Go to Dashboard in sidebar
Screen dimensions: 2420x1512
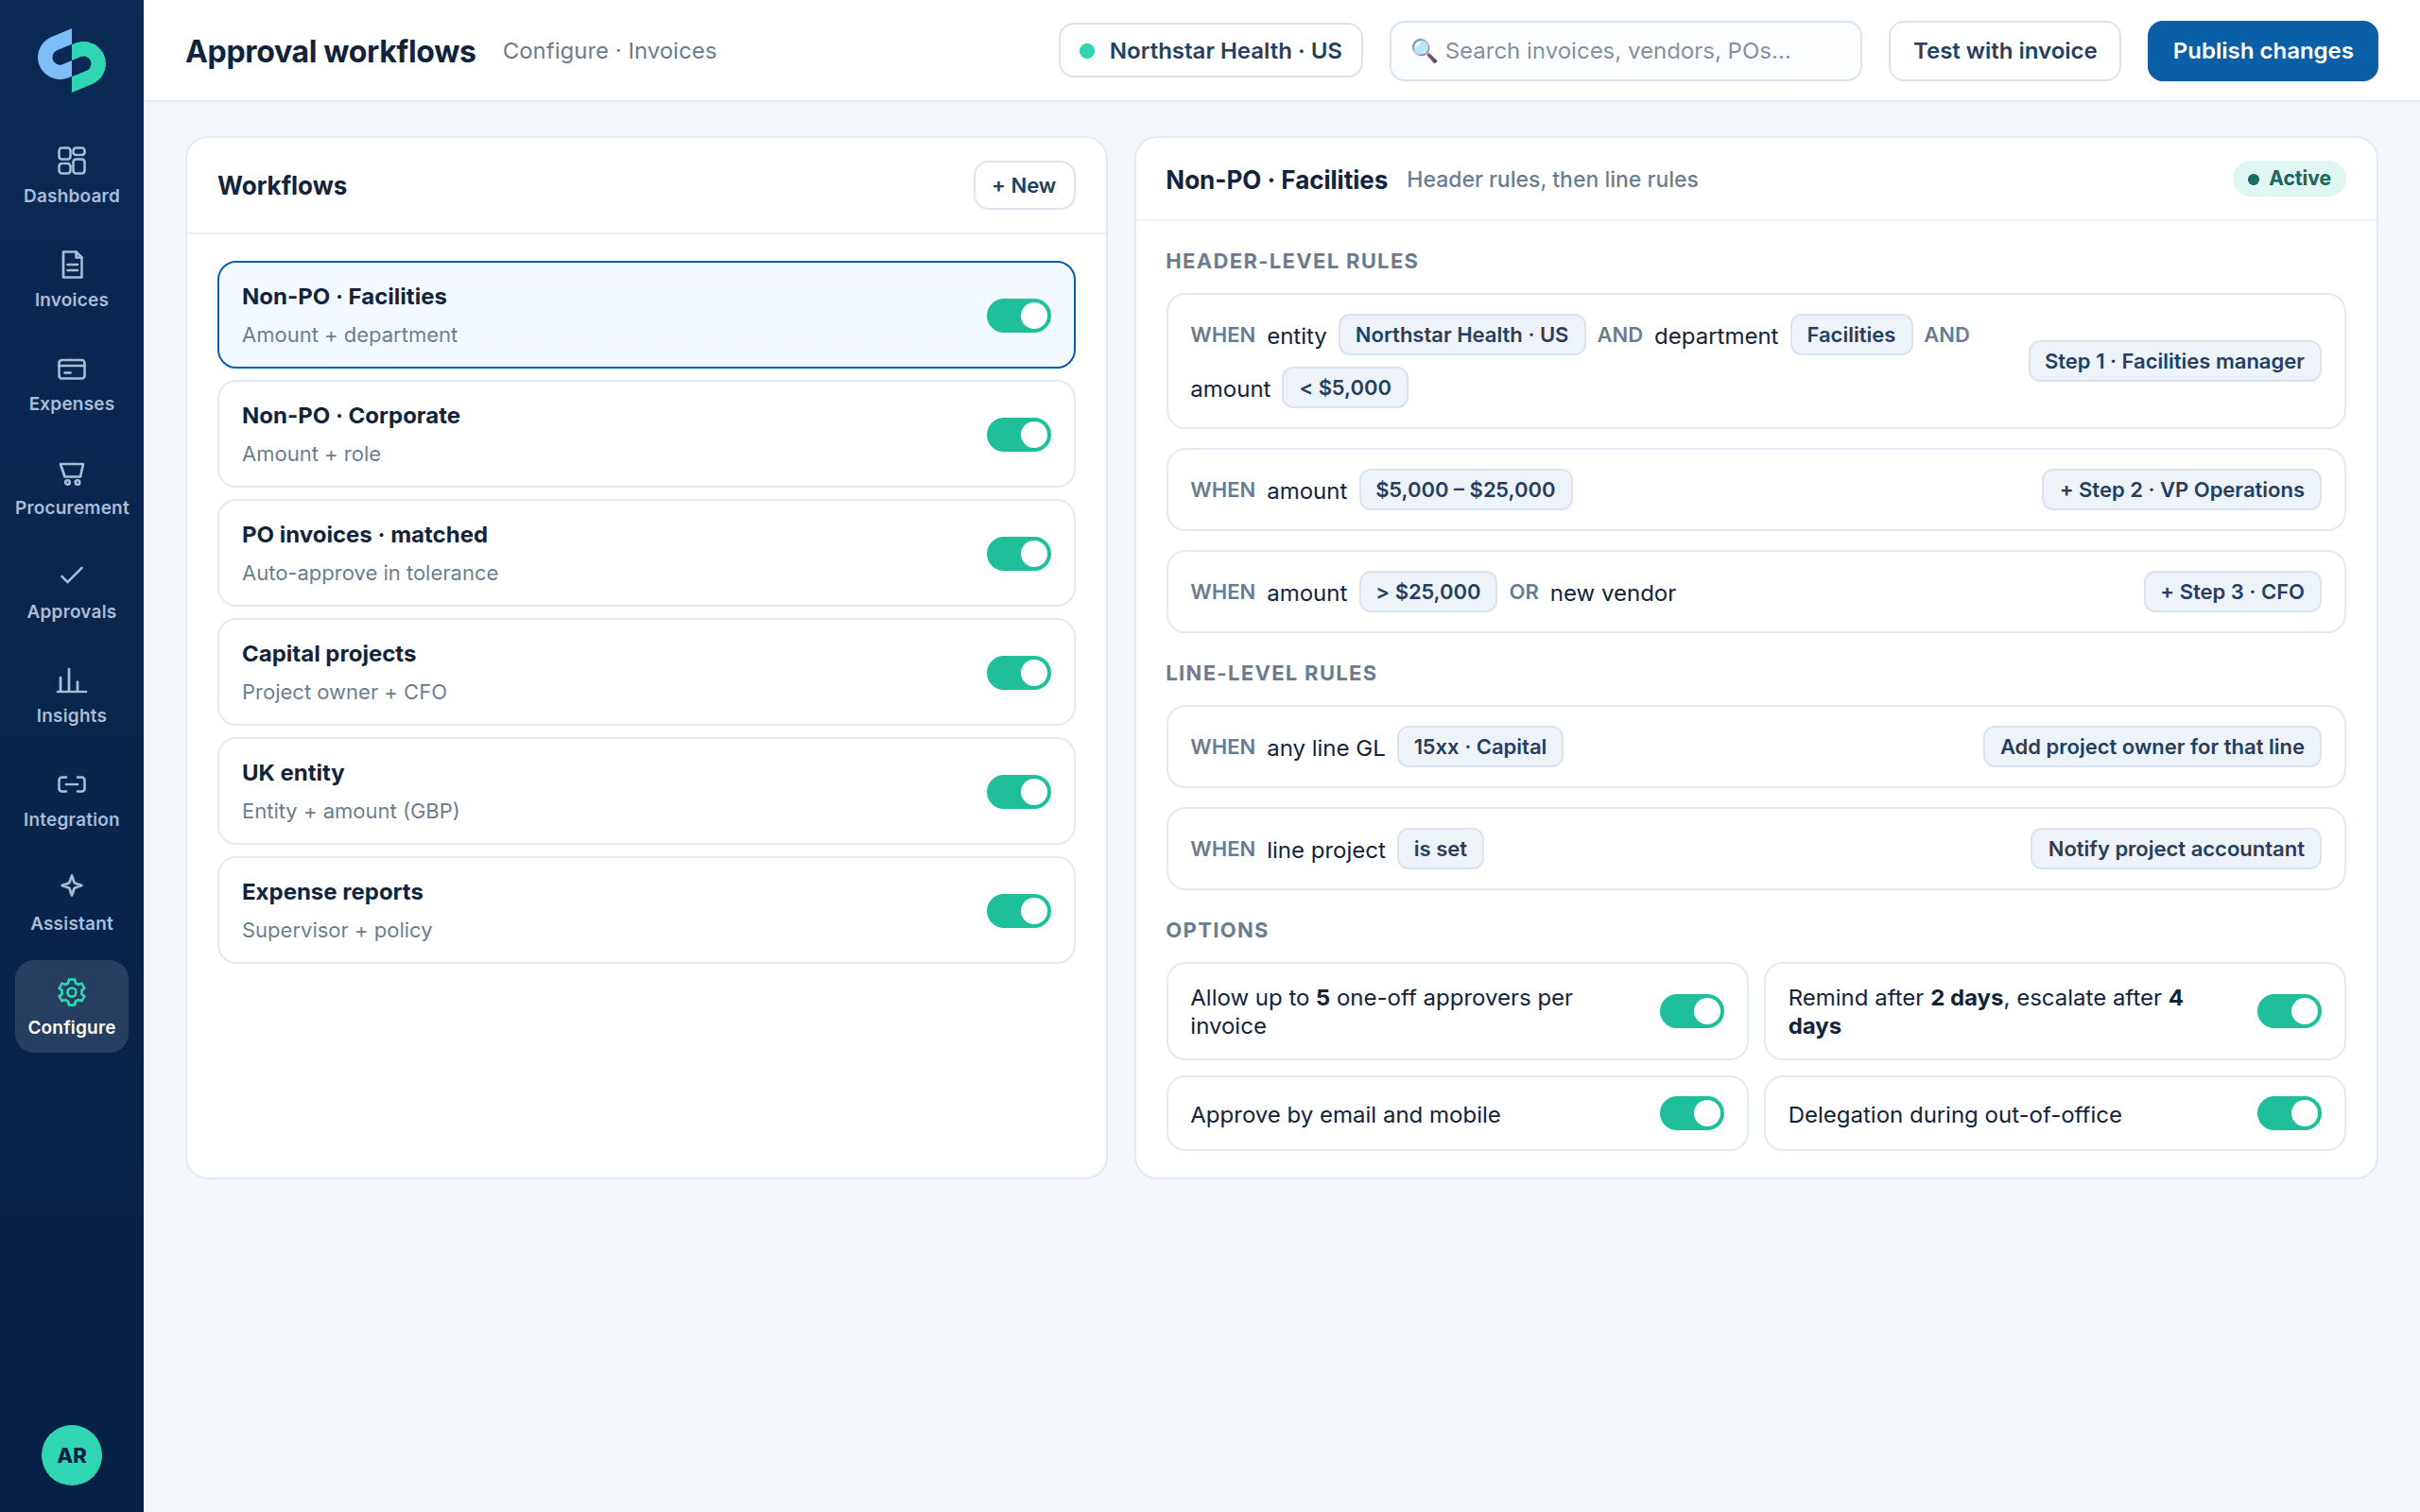(71, 175)
